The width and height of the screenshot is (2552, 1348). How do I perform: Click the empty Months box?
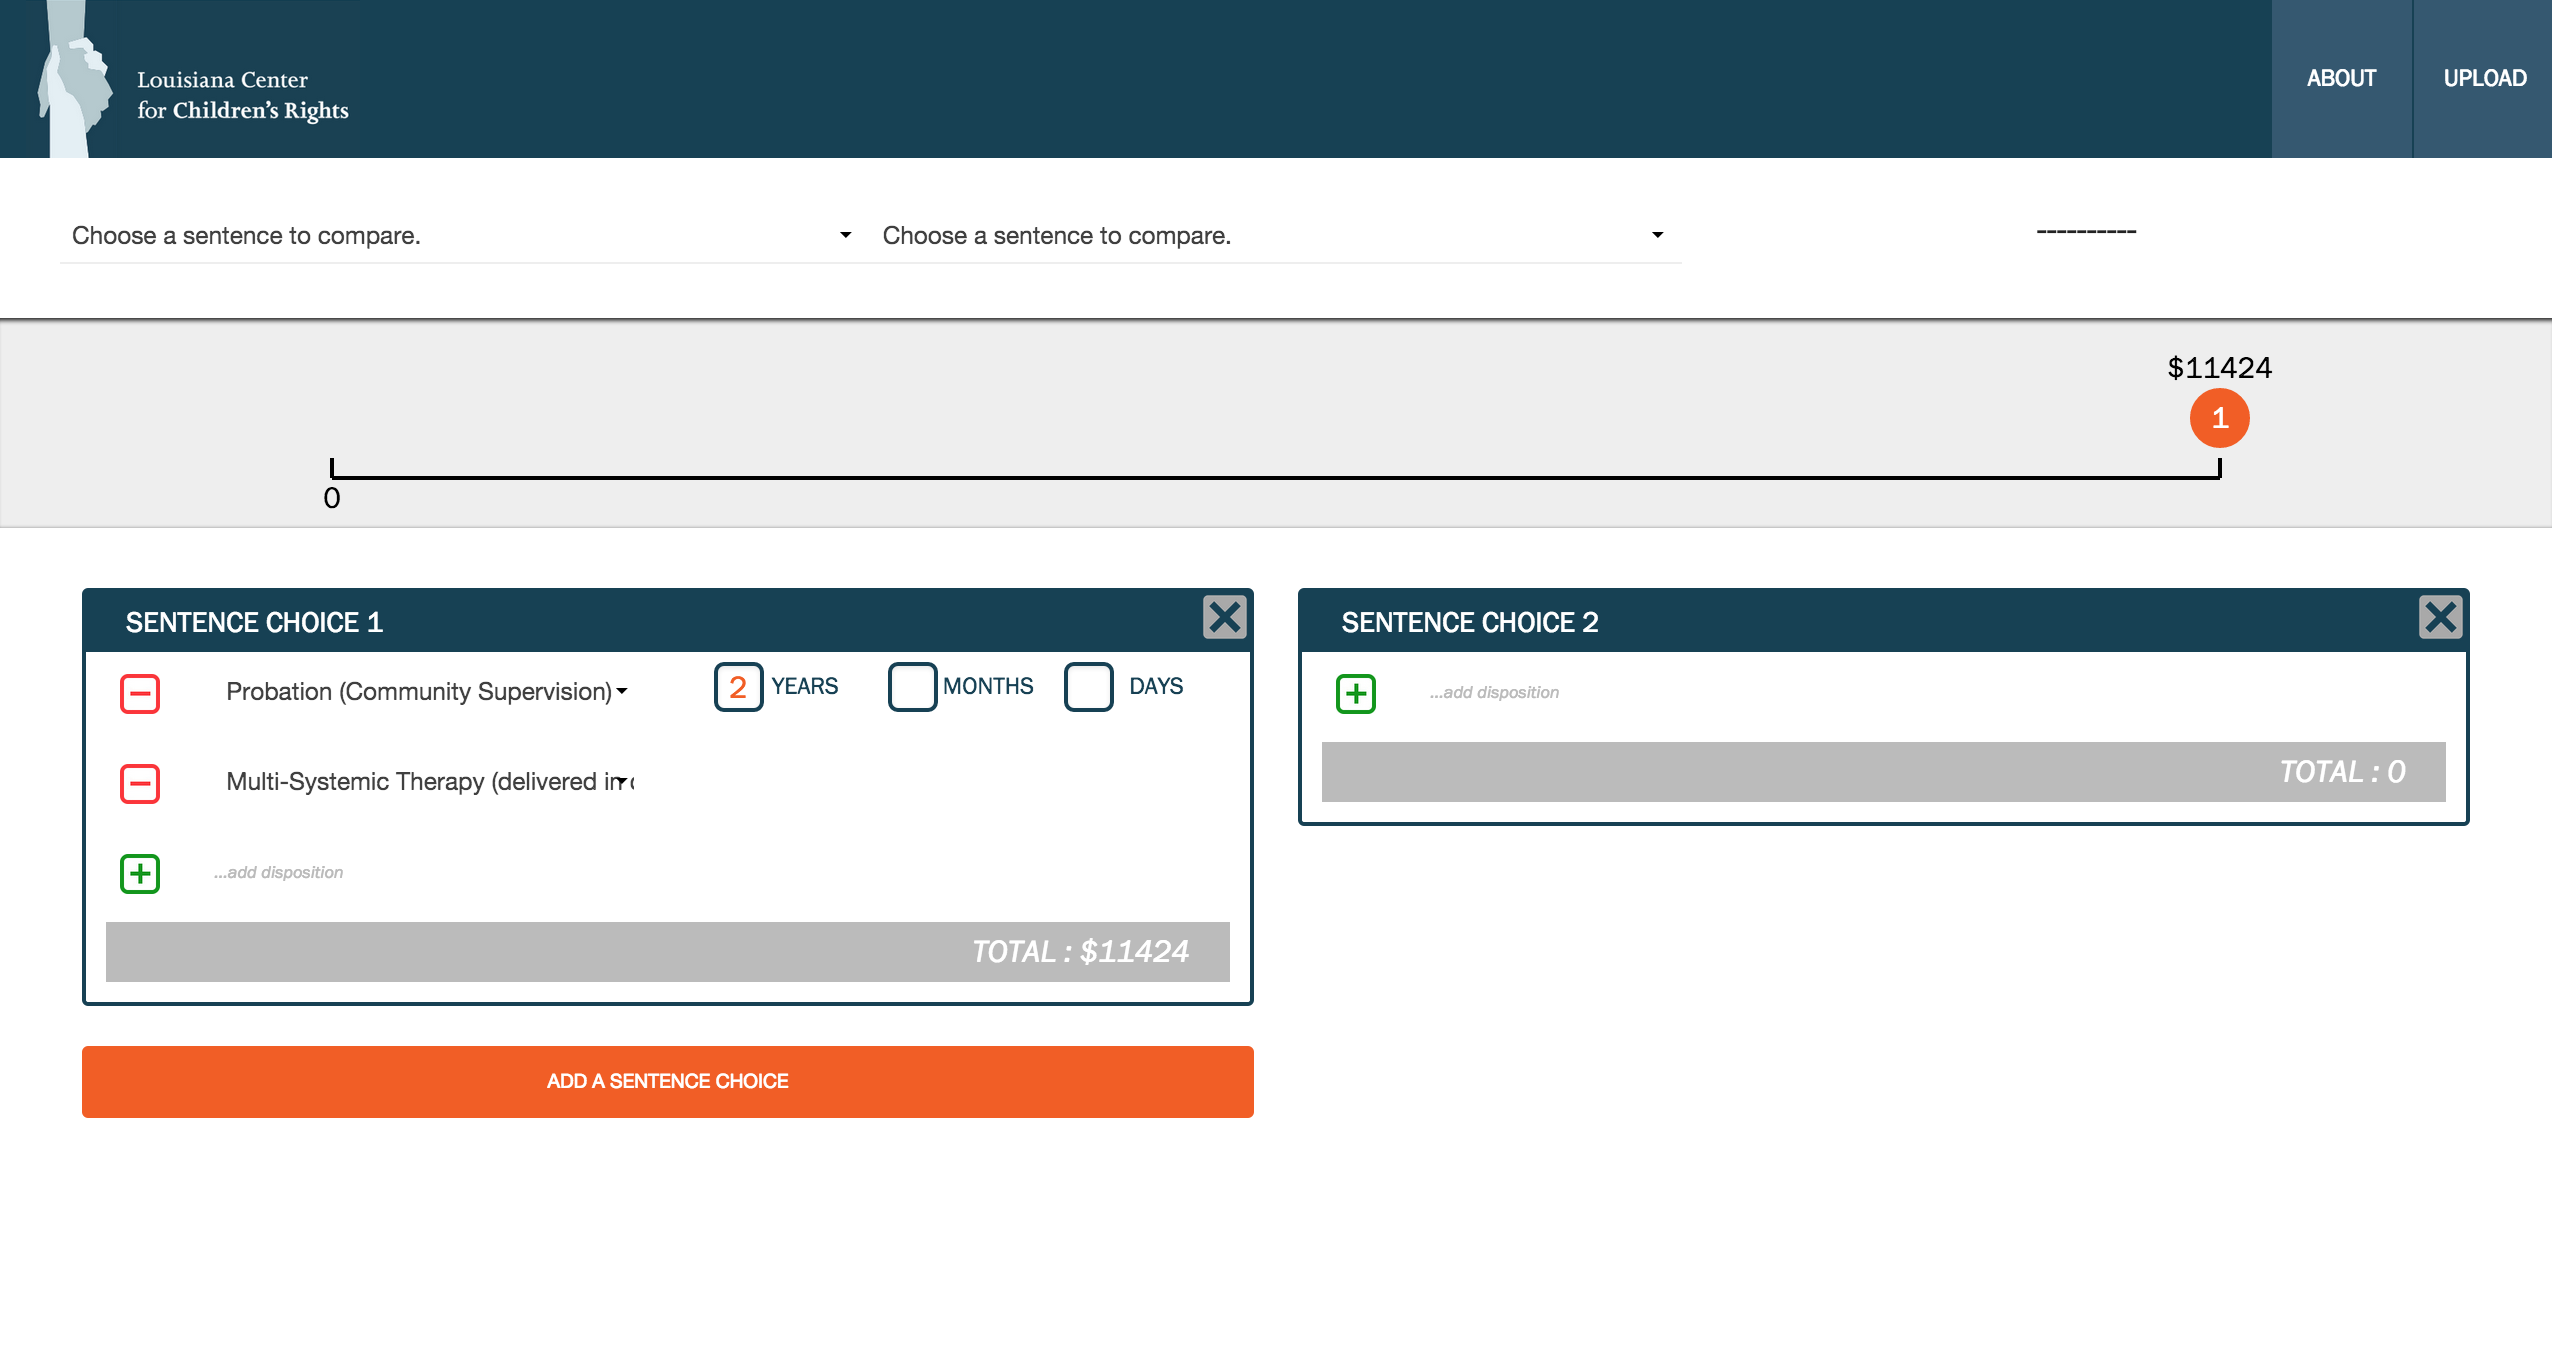[912, 687]
